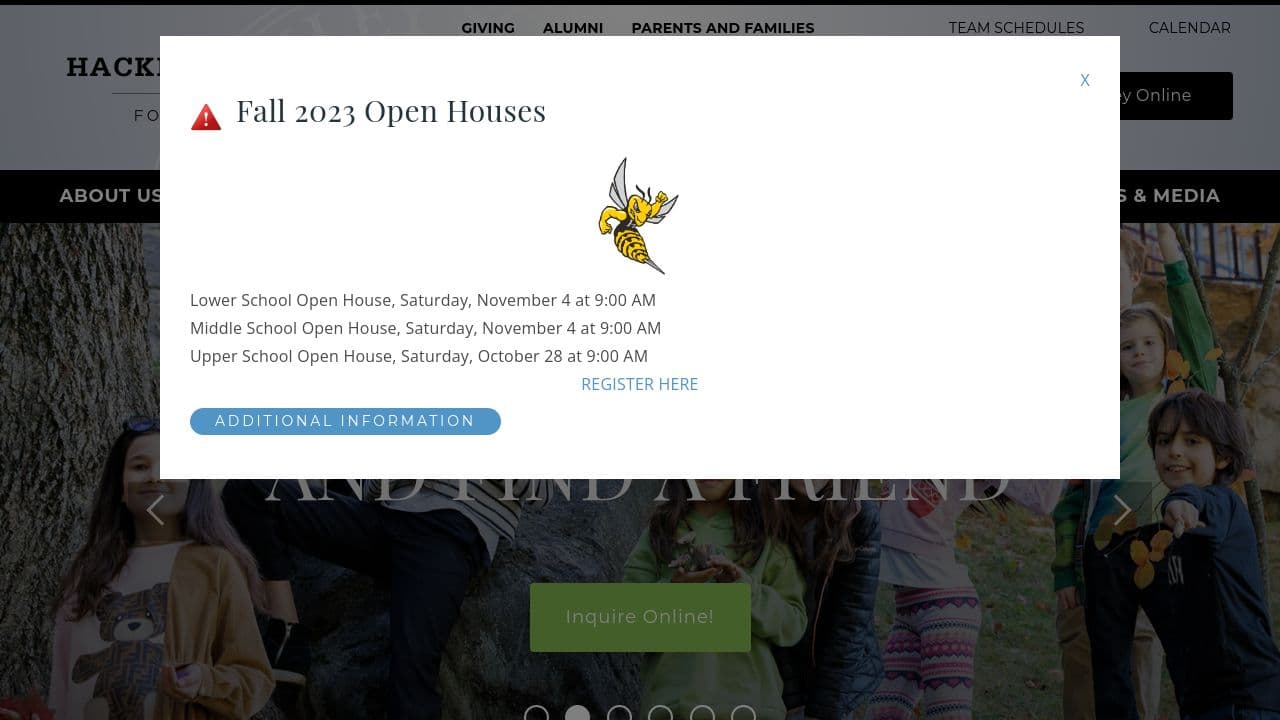The image size is (1280, 720).
Task: Open the ABOUT US navigation menu
Action: pos(110,196)
